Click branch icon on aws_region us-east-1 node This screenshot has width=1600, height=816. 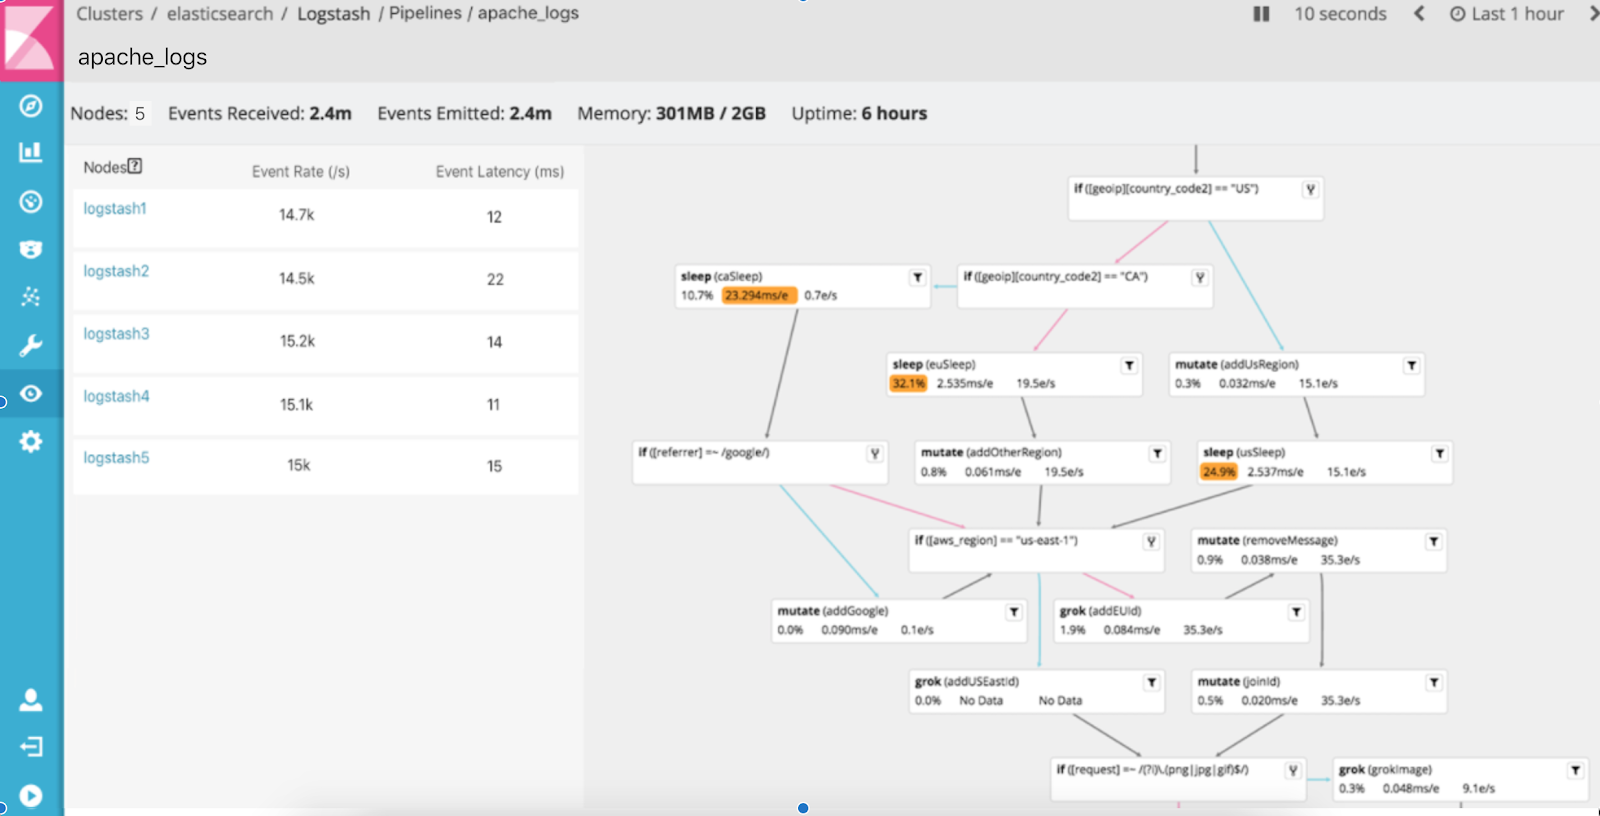1151,542
